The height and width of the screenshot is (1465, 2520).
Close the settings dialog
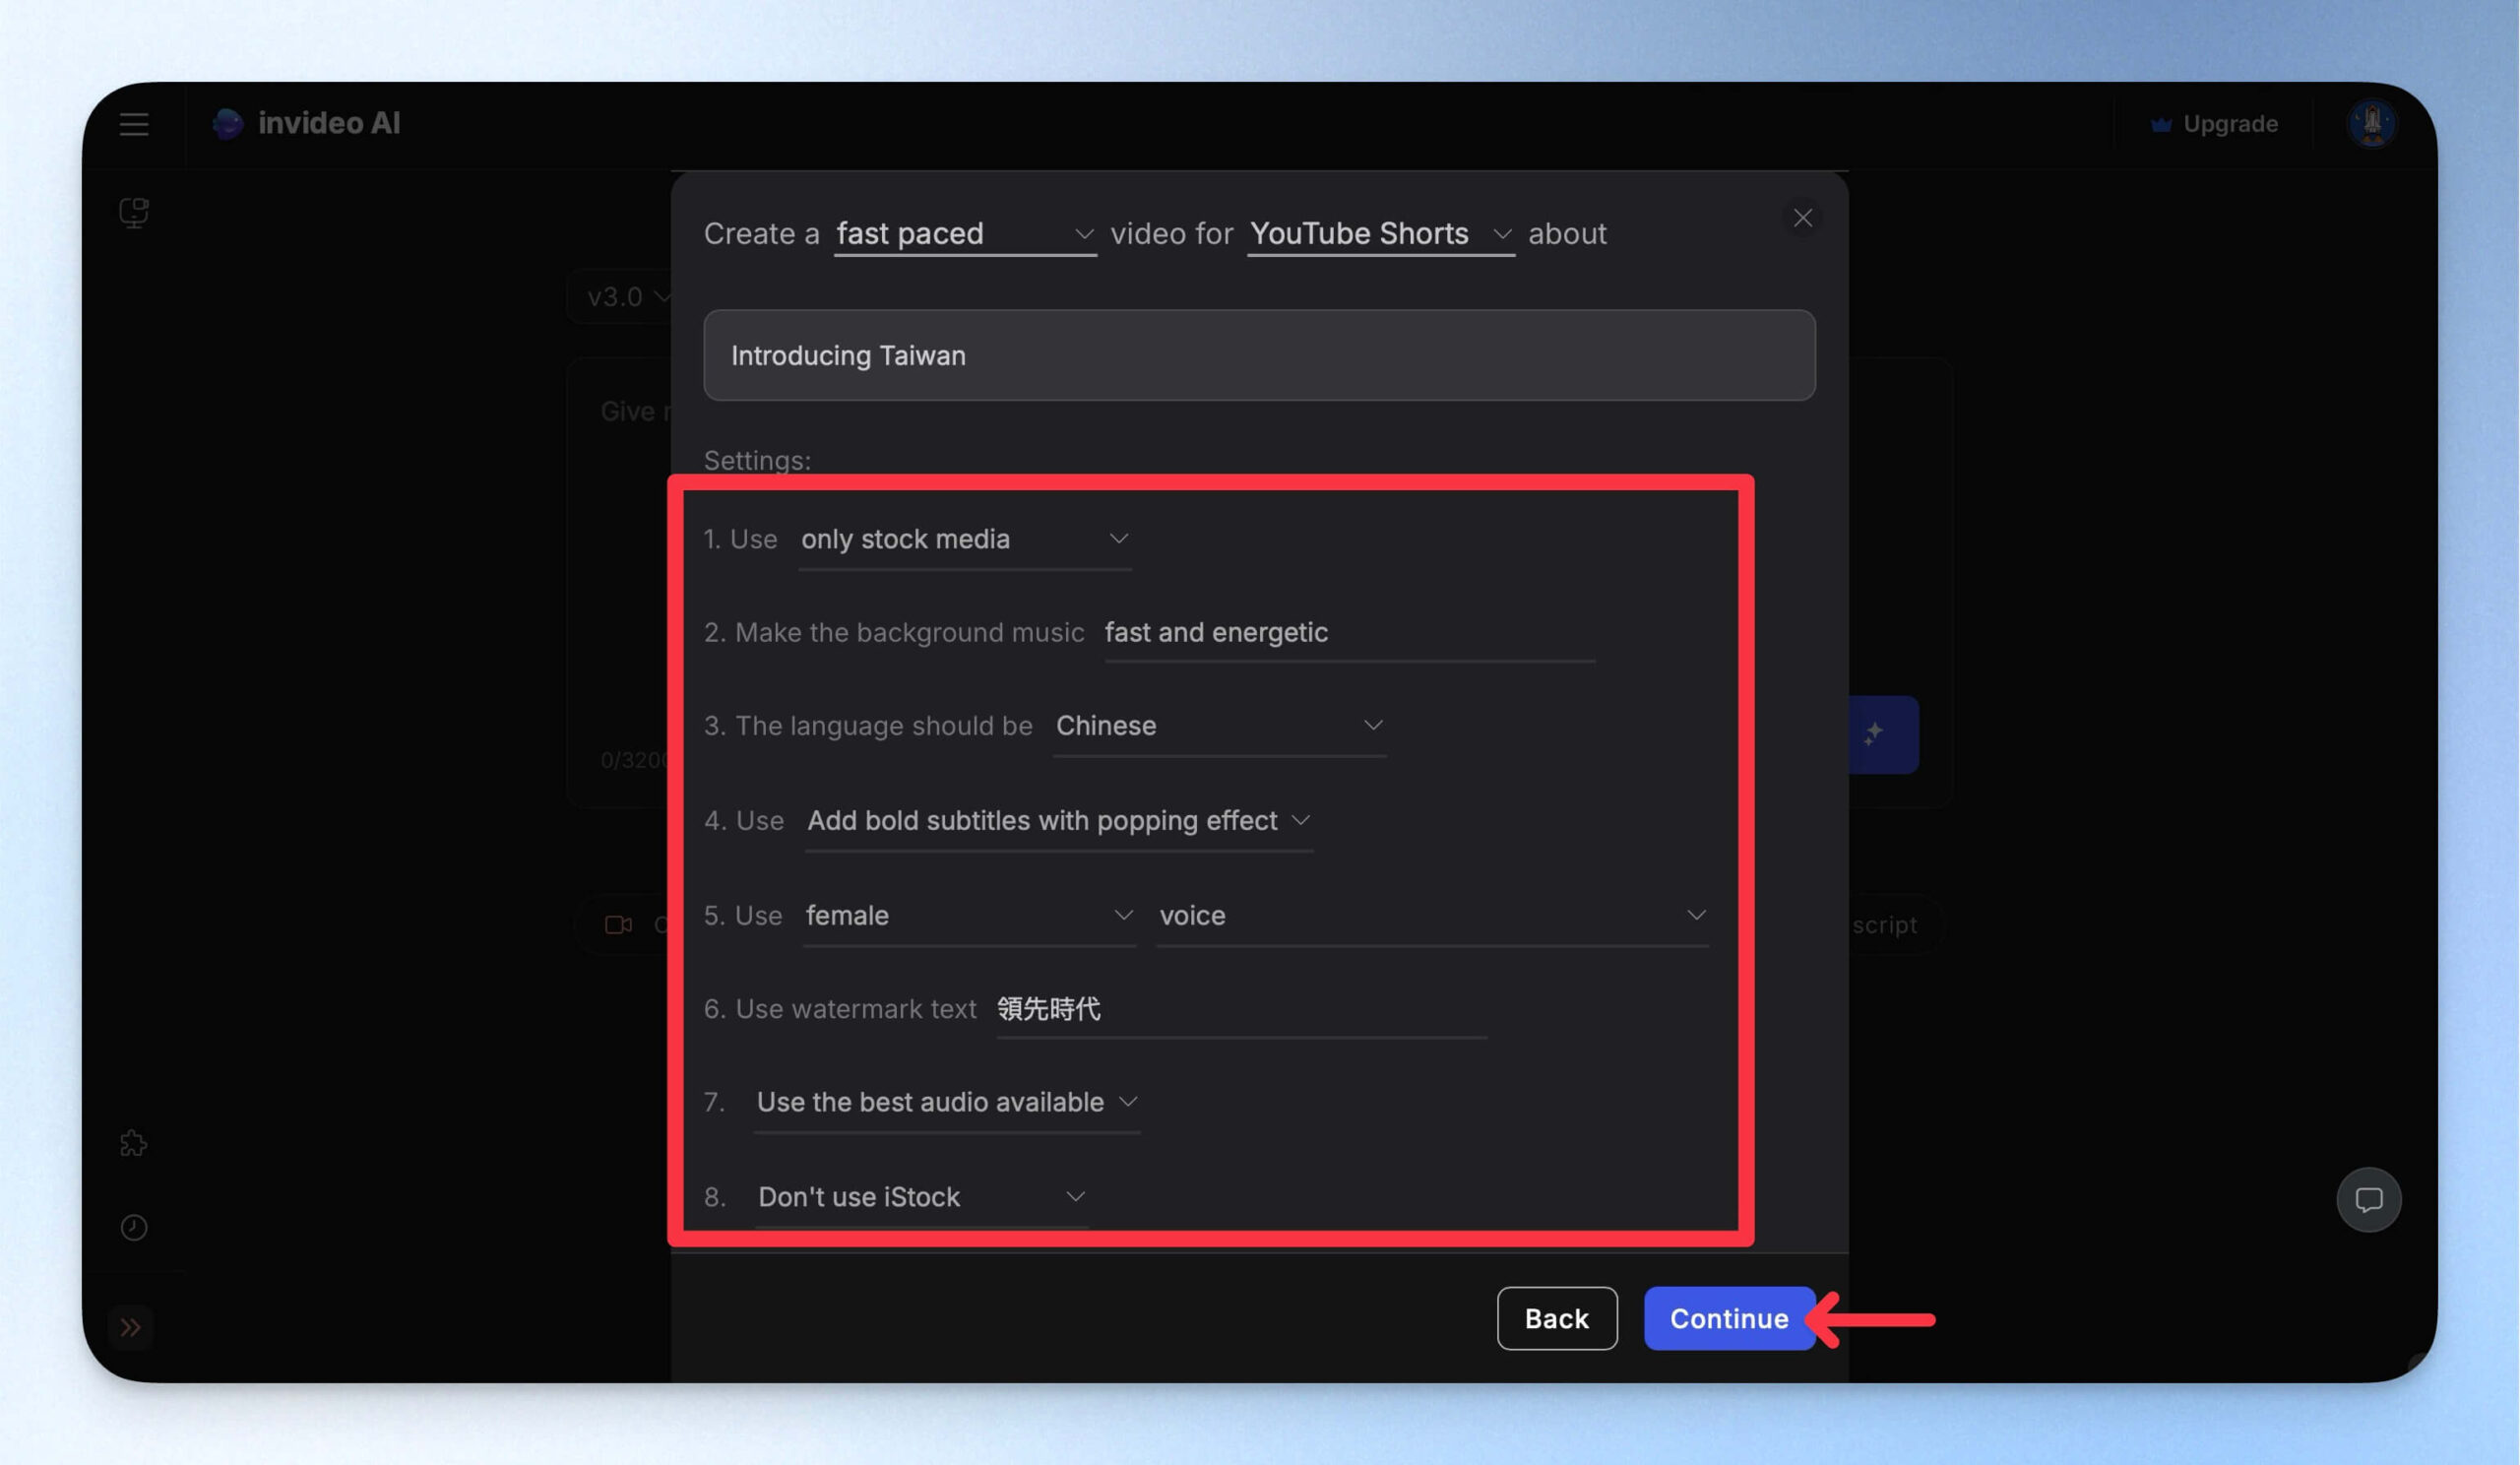click(1802, 218)
